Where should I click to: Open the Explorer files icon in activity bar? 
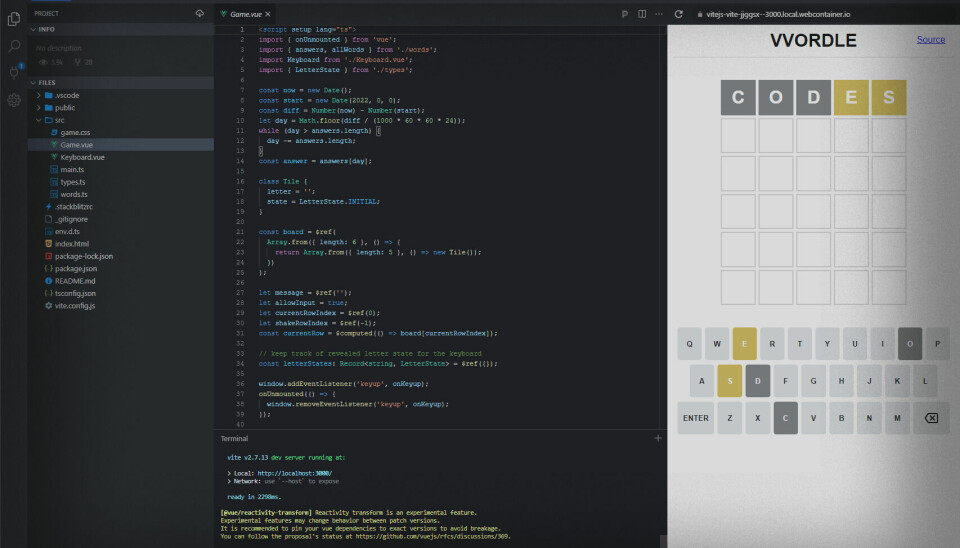(x=13, y=19)
